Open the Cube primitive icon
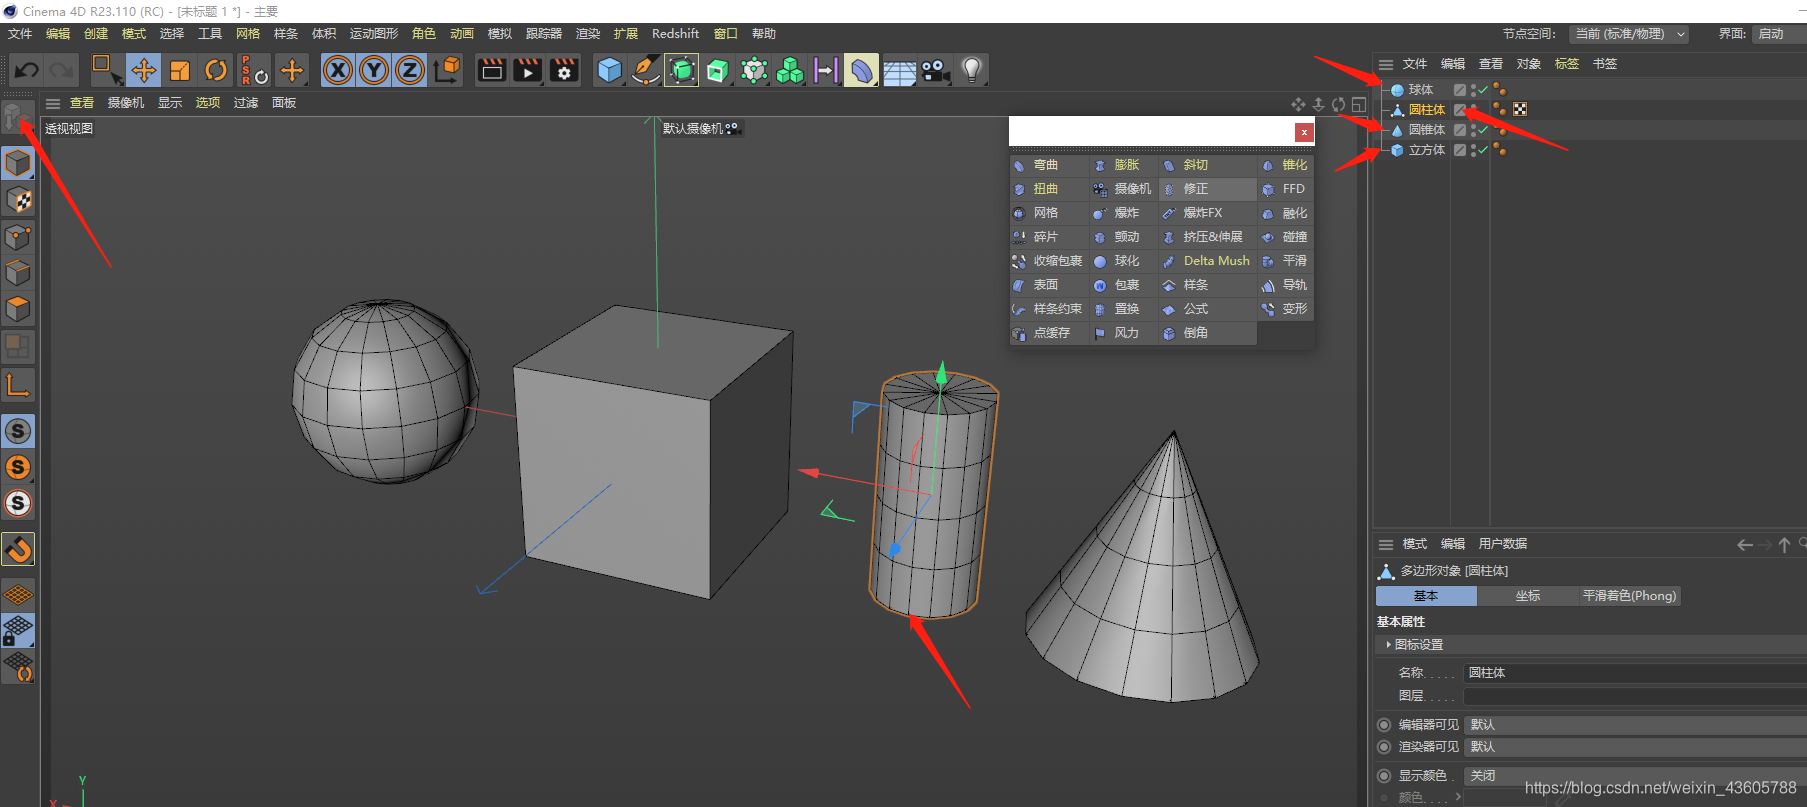The height and width of the screenshot is (807, 1807). click(609, 70)
